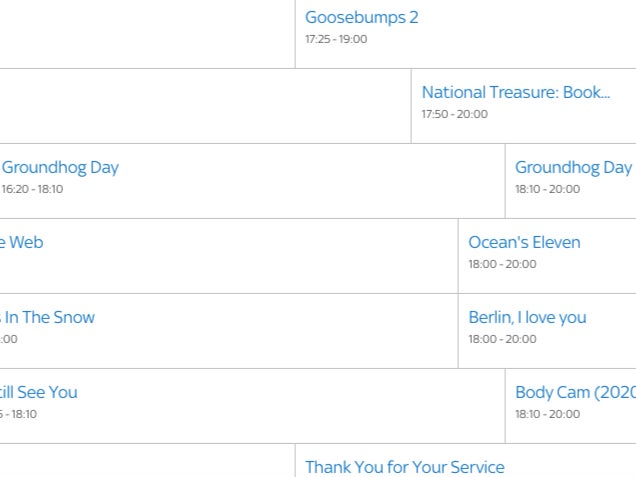Image resolution: width=636 pixels, height=477 pixels.
Task: Open Berlin, I love you listing
Action: (527, 317)
